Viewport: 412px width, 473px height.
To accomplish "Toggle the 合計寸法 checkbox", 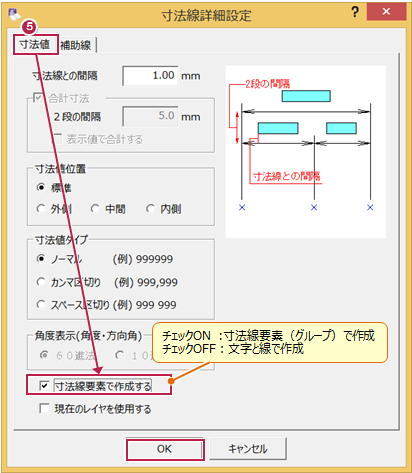I will click(x=38, y=98).
